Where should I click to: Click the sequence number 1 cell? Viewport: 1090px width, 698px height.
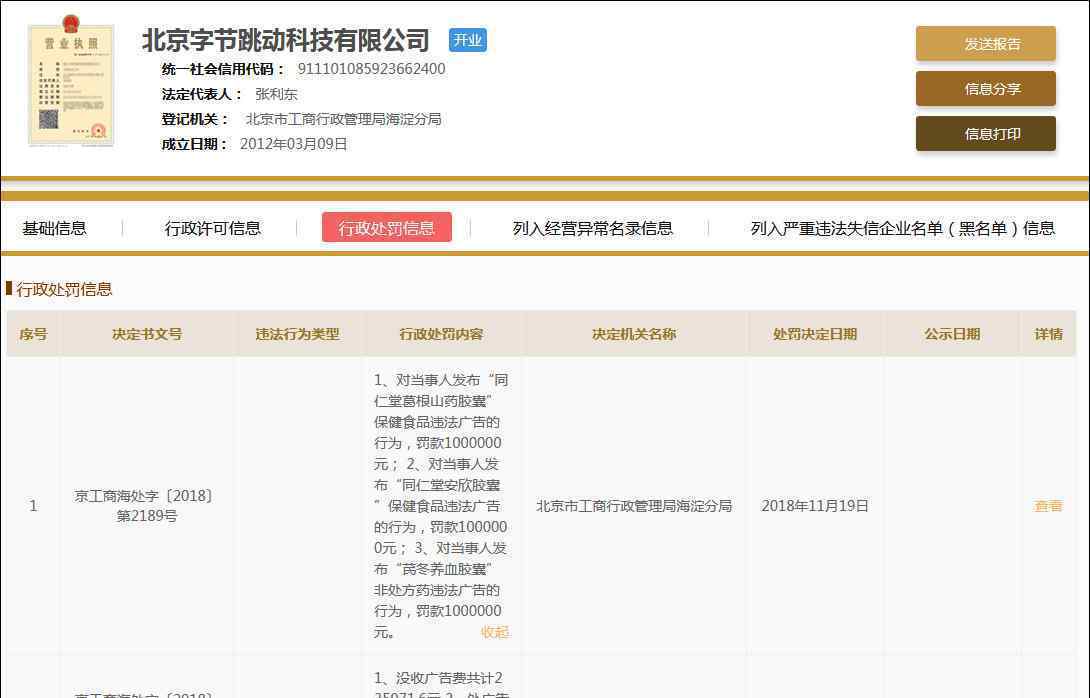[33, 506]
